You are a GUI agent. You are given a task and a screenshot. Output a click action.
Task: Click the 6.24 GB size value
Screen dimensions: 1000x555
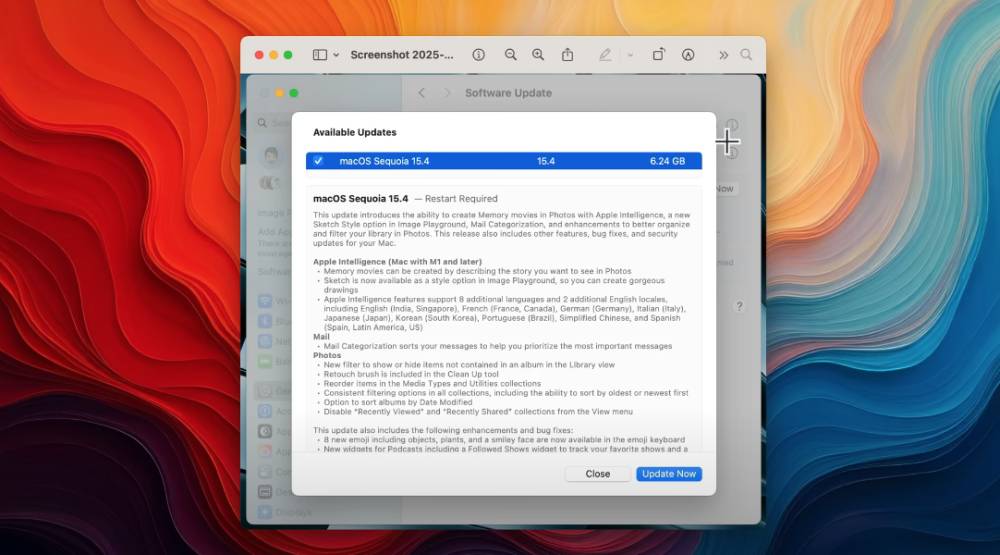coord(667,161)
